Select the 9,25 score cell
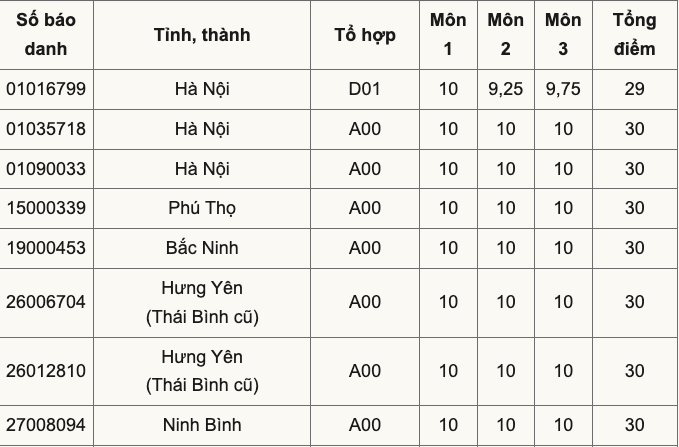Viewport: 679px width, 447px height. 506,89
